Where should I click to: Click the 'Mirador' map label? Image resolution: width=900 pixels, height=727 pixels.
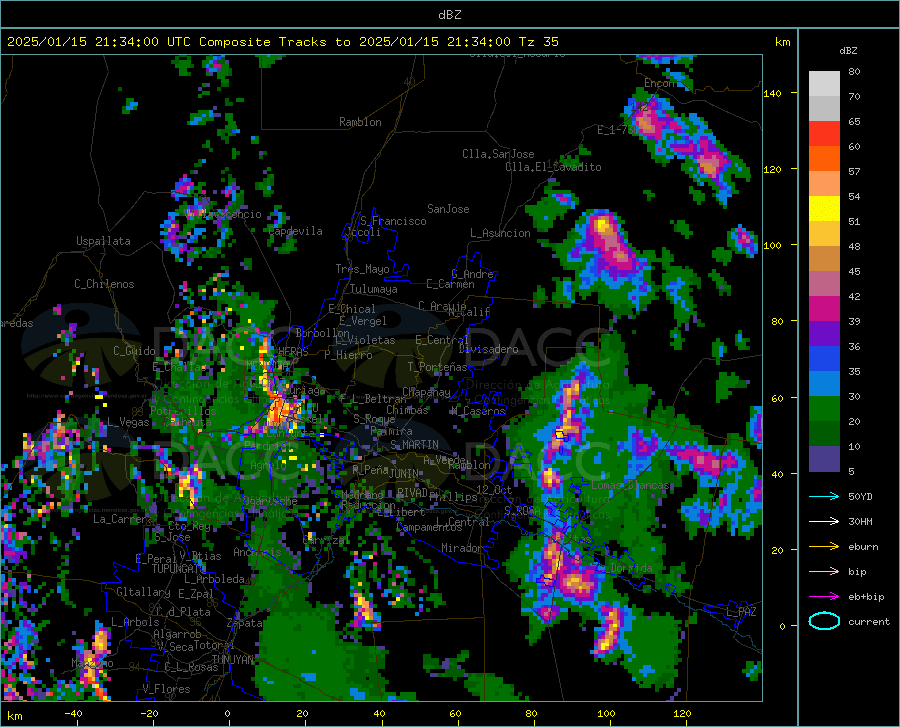[x=461, y=548]
